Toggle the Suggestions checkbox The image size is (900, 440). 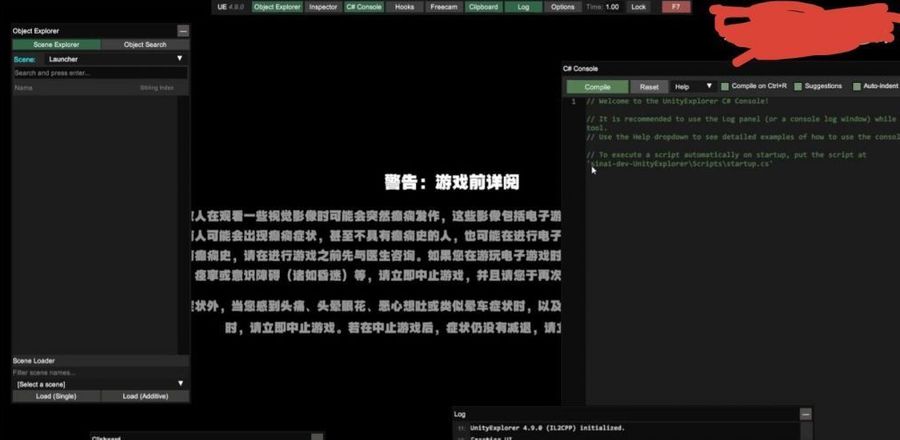click(x=798, y=87)
